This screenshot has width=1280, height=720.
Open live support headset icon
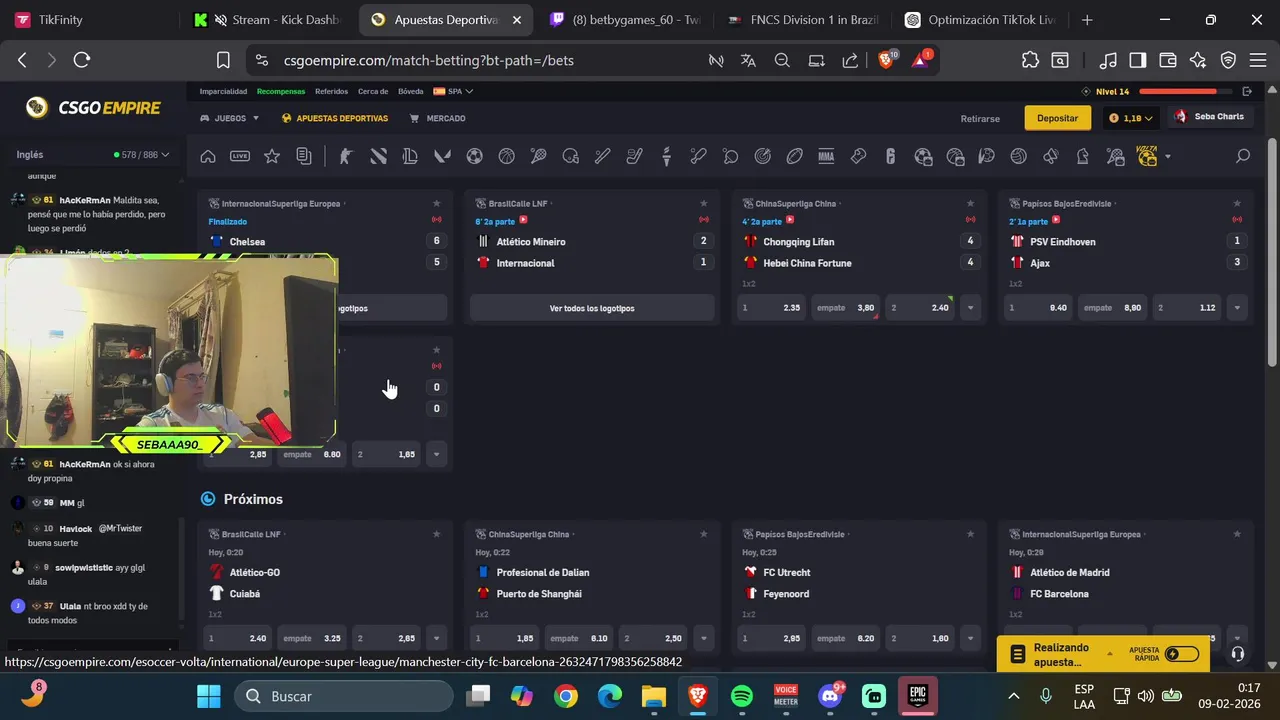pyautogui.click(x=1238, y=654)
